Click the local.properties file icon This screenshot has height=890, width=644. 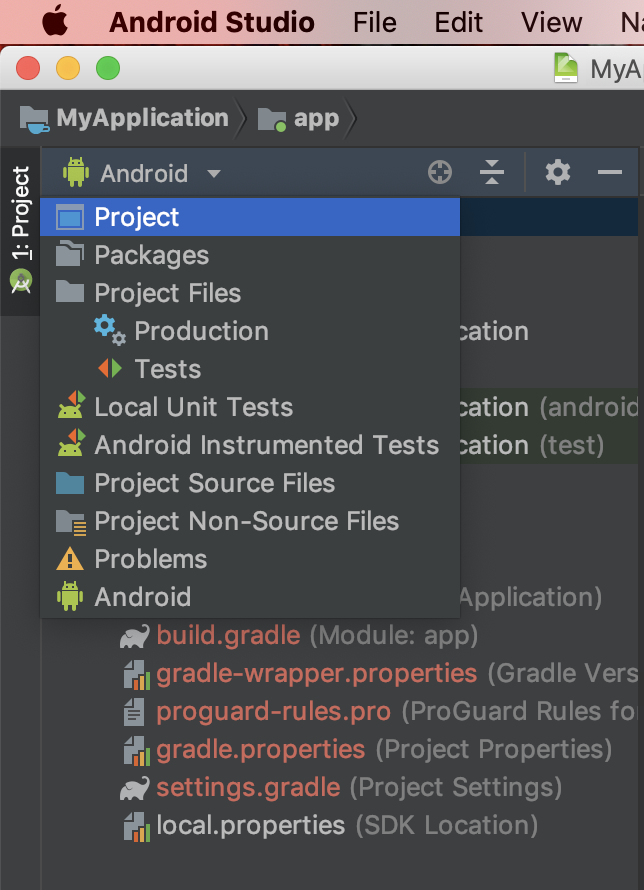pyautogui.click(x=137, y=826)
